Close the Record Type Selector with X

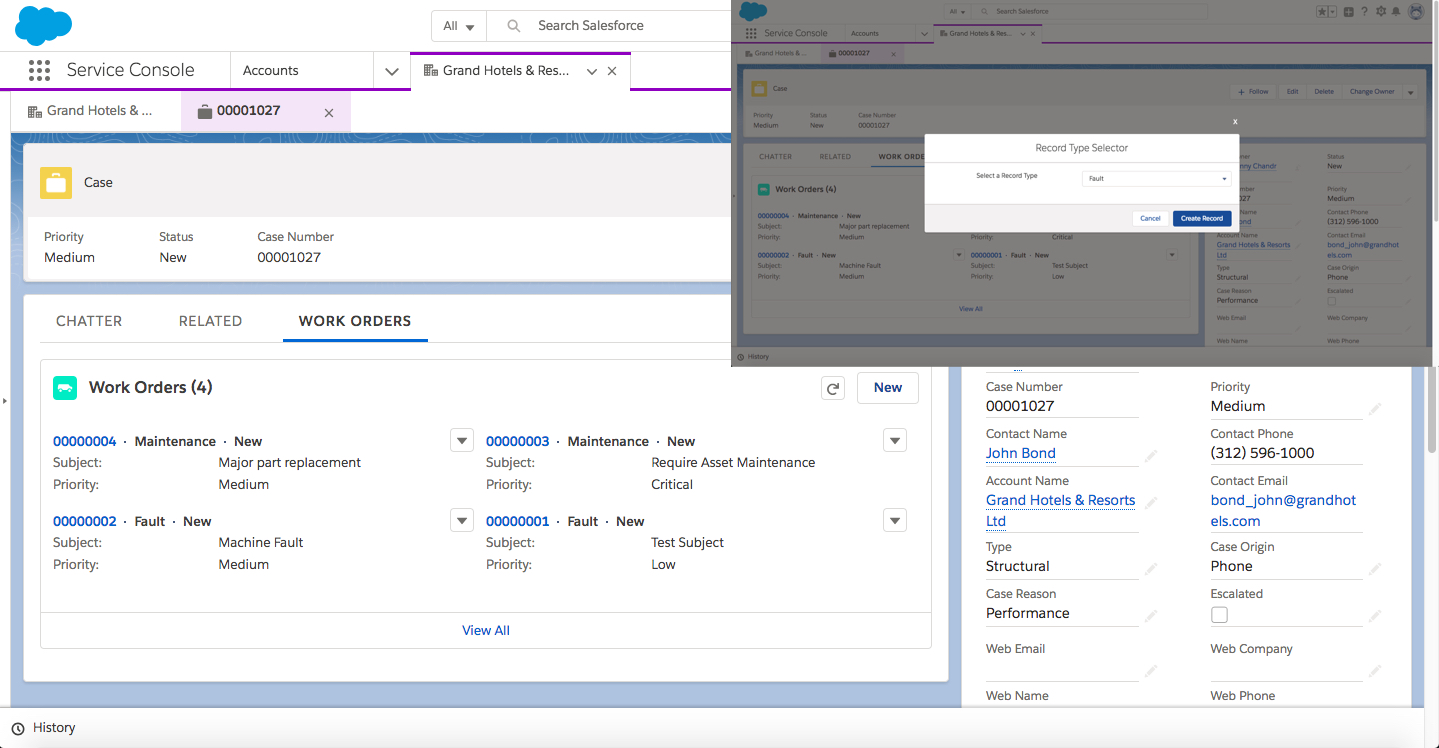coord(1235,121)
